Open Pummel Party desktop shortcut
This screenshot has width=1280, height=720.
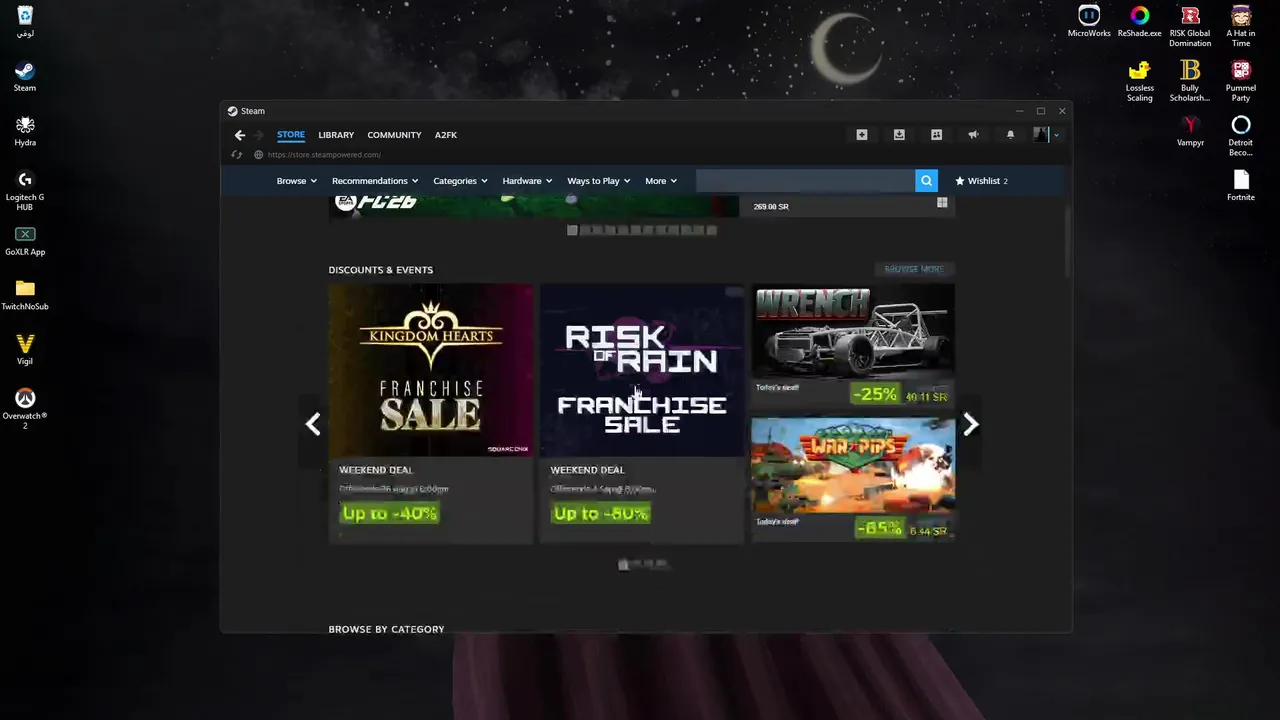tap(1241, 81)
